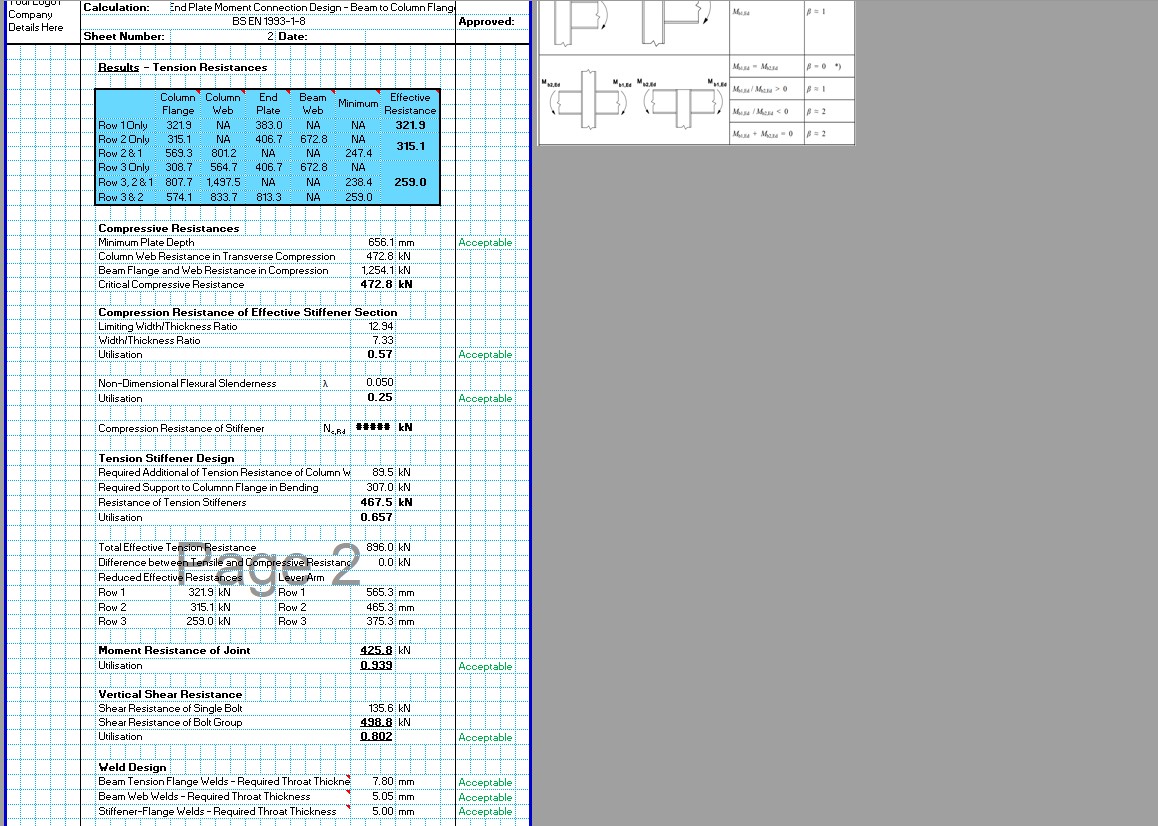Image resolution: width=1158 pixels, height=826 pixels.
Task: Select the 'Row 3 & 2' row label
Action: 120,197
